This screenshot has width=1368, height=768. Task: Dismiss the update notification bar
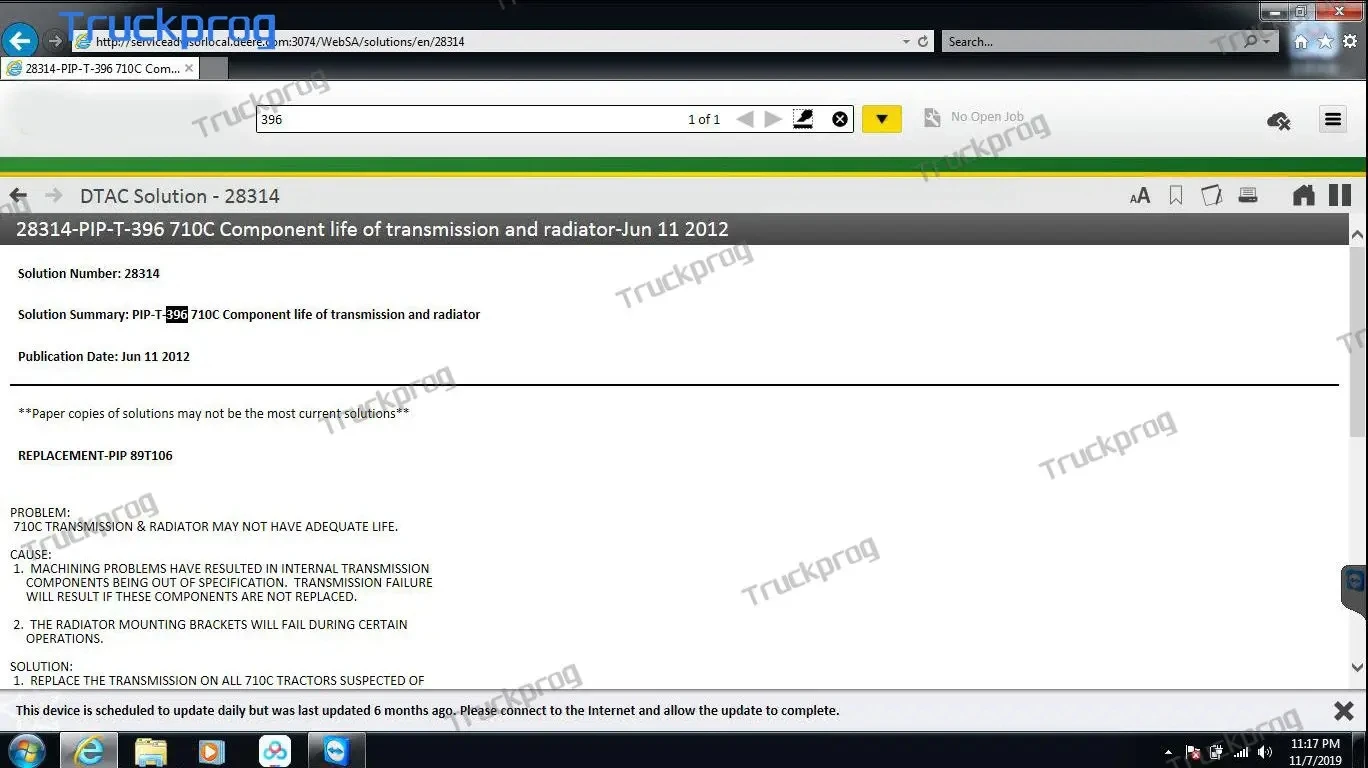(x=1344, y=710)
